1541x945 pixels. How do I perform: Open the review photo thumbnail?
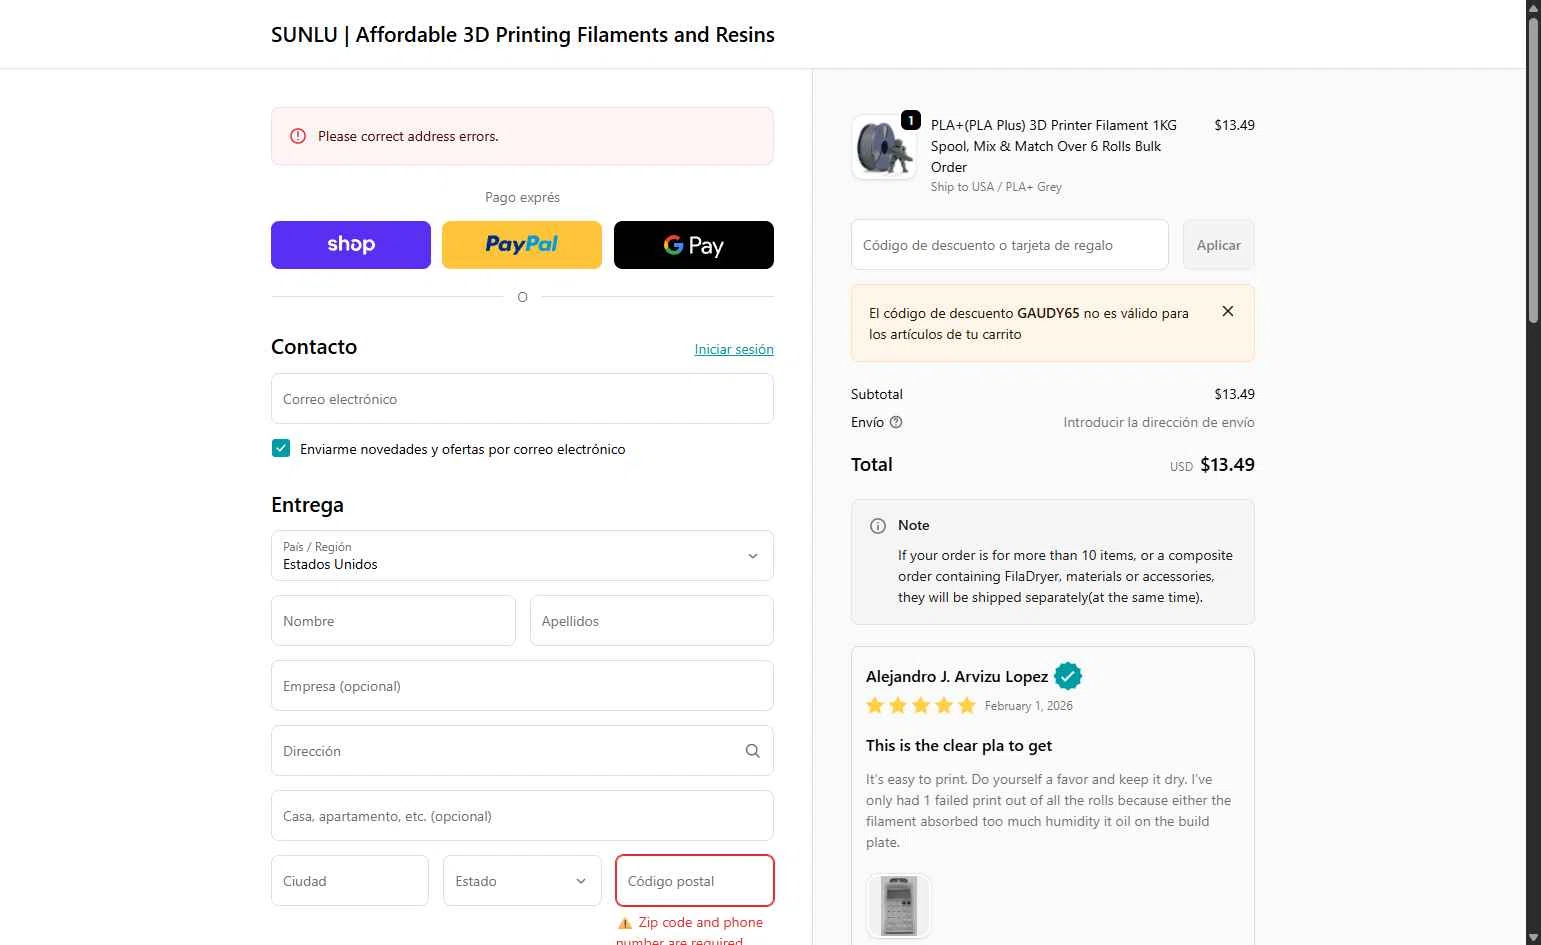[898, 906]
